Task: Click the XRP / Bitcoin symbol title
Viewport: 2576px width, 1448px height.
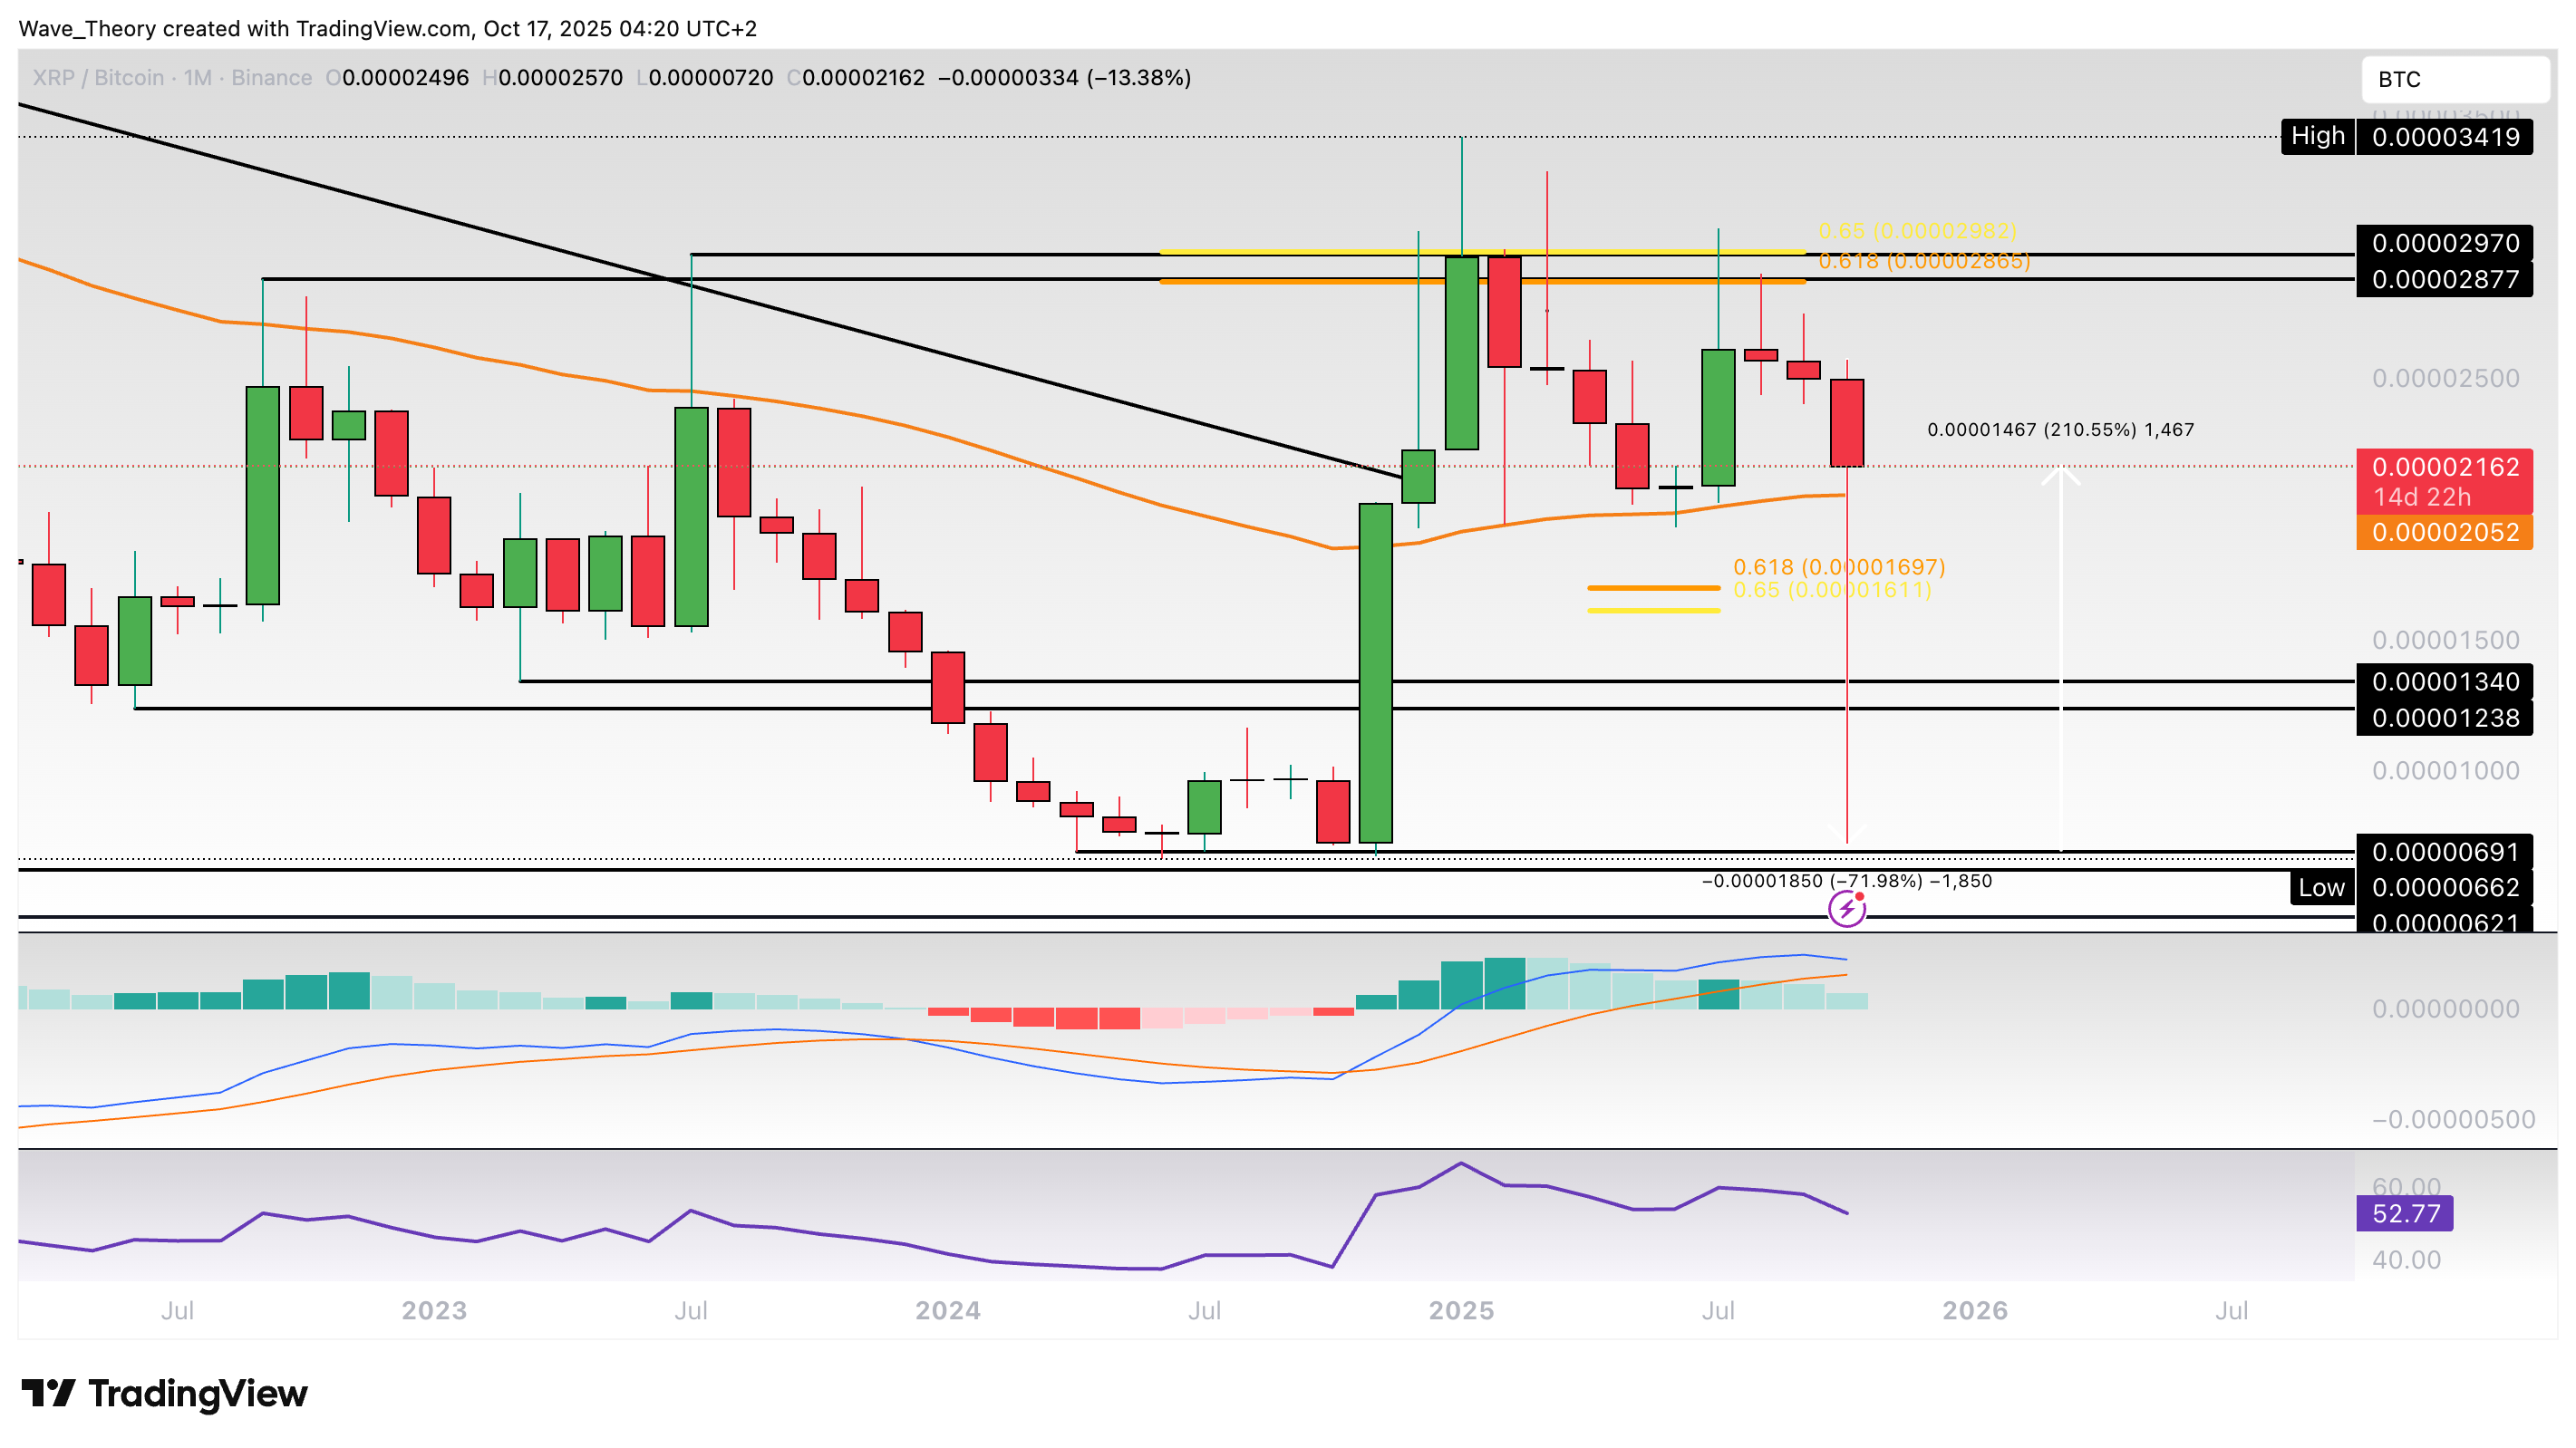Action: [x=98, y=78]
